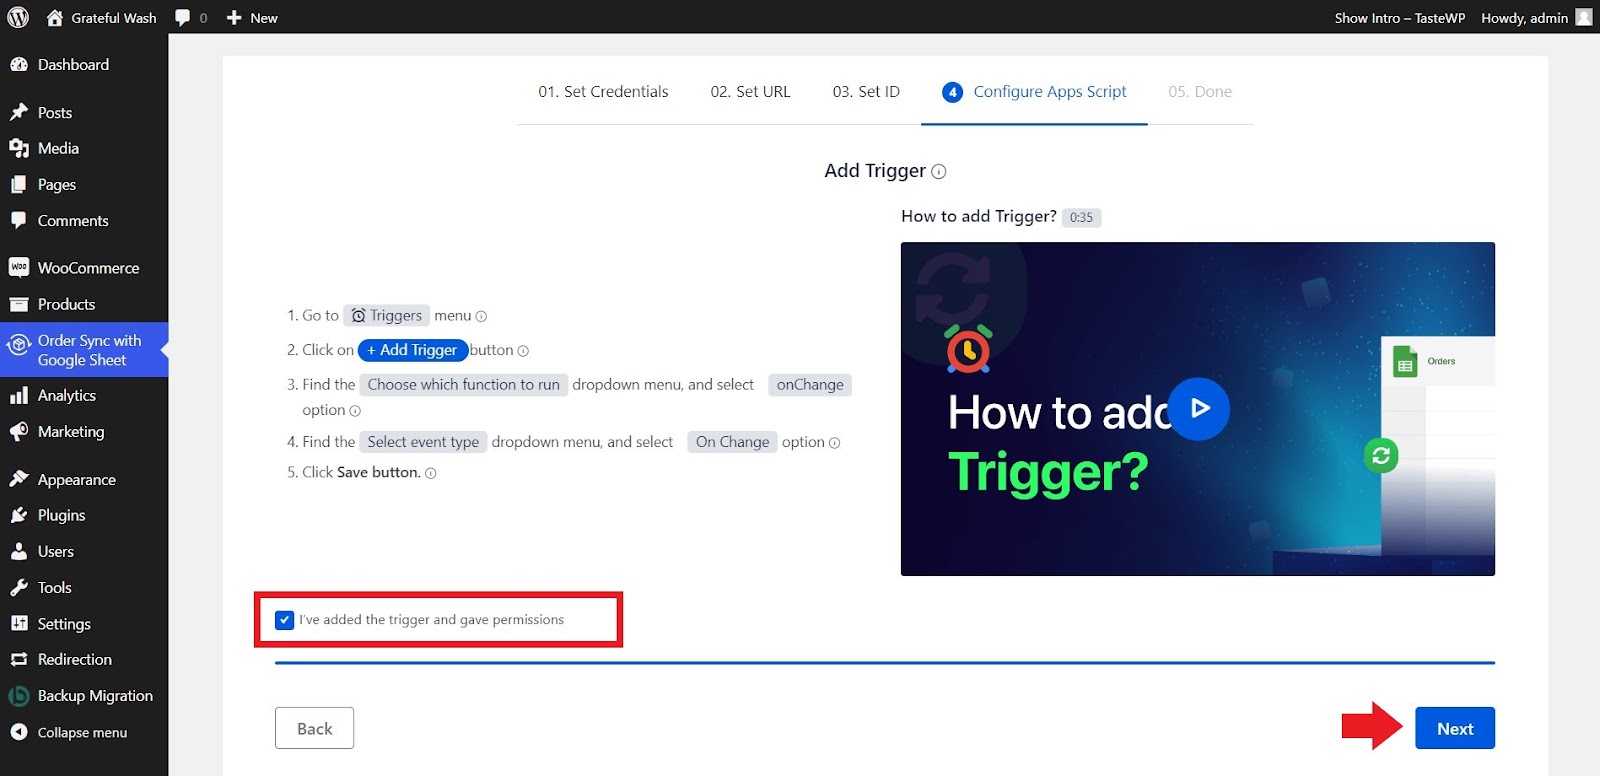The image size is (1600, 776).
Task: Open Order Sync with Google Sheet menu
Action: [84, 350]
